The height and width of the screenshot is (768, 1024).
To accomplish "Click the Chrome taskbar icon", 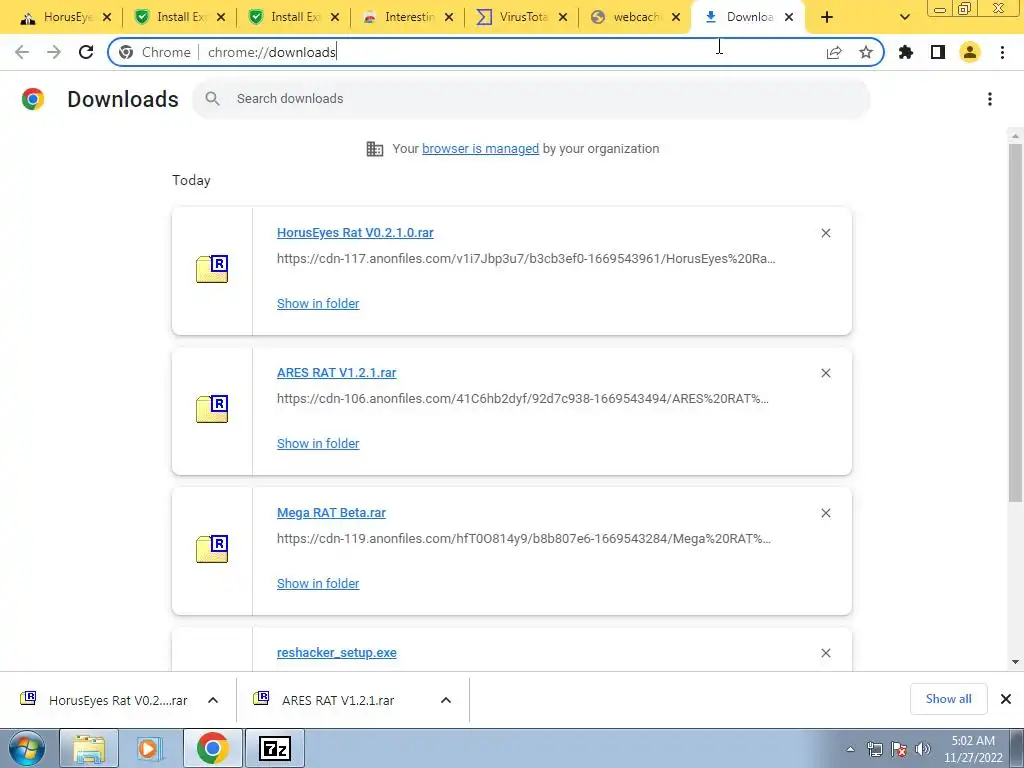I will pyautogui.click(x=212, y=748).
